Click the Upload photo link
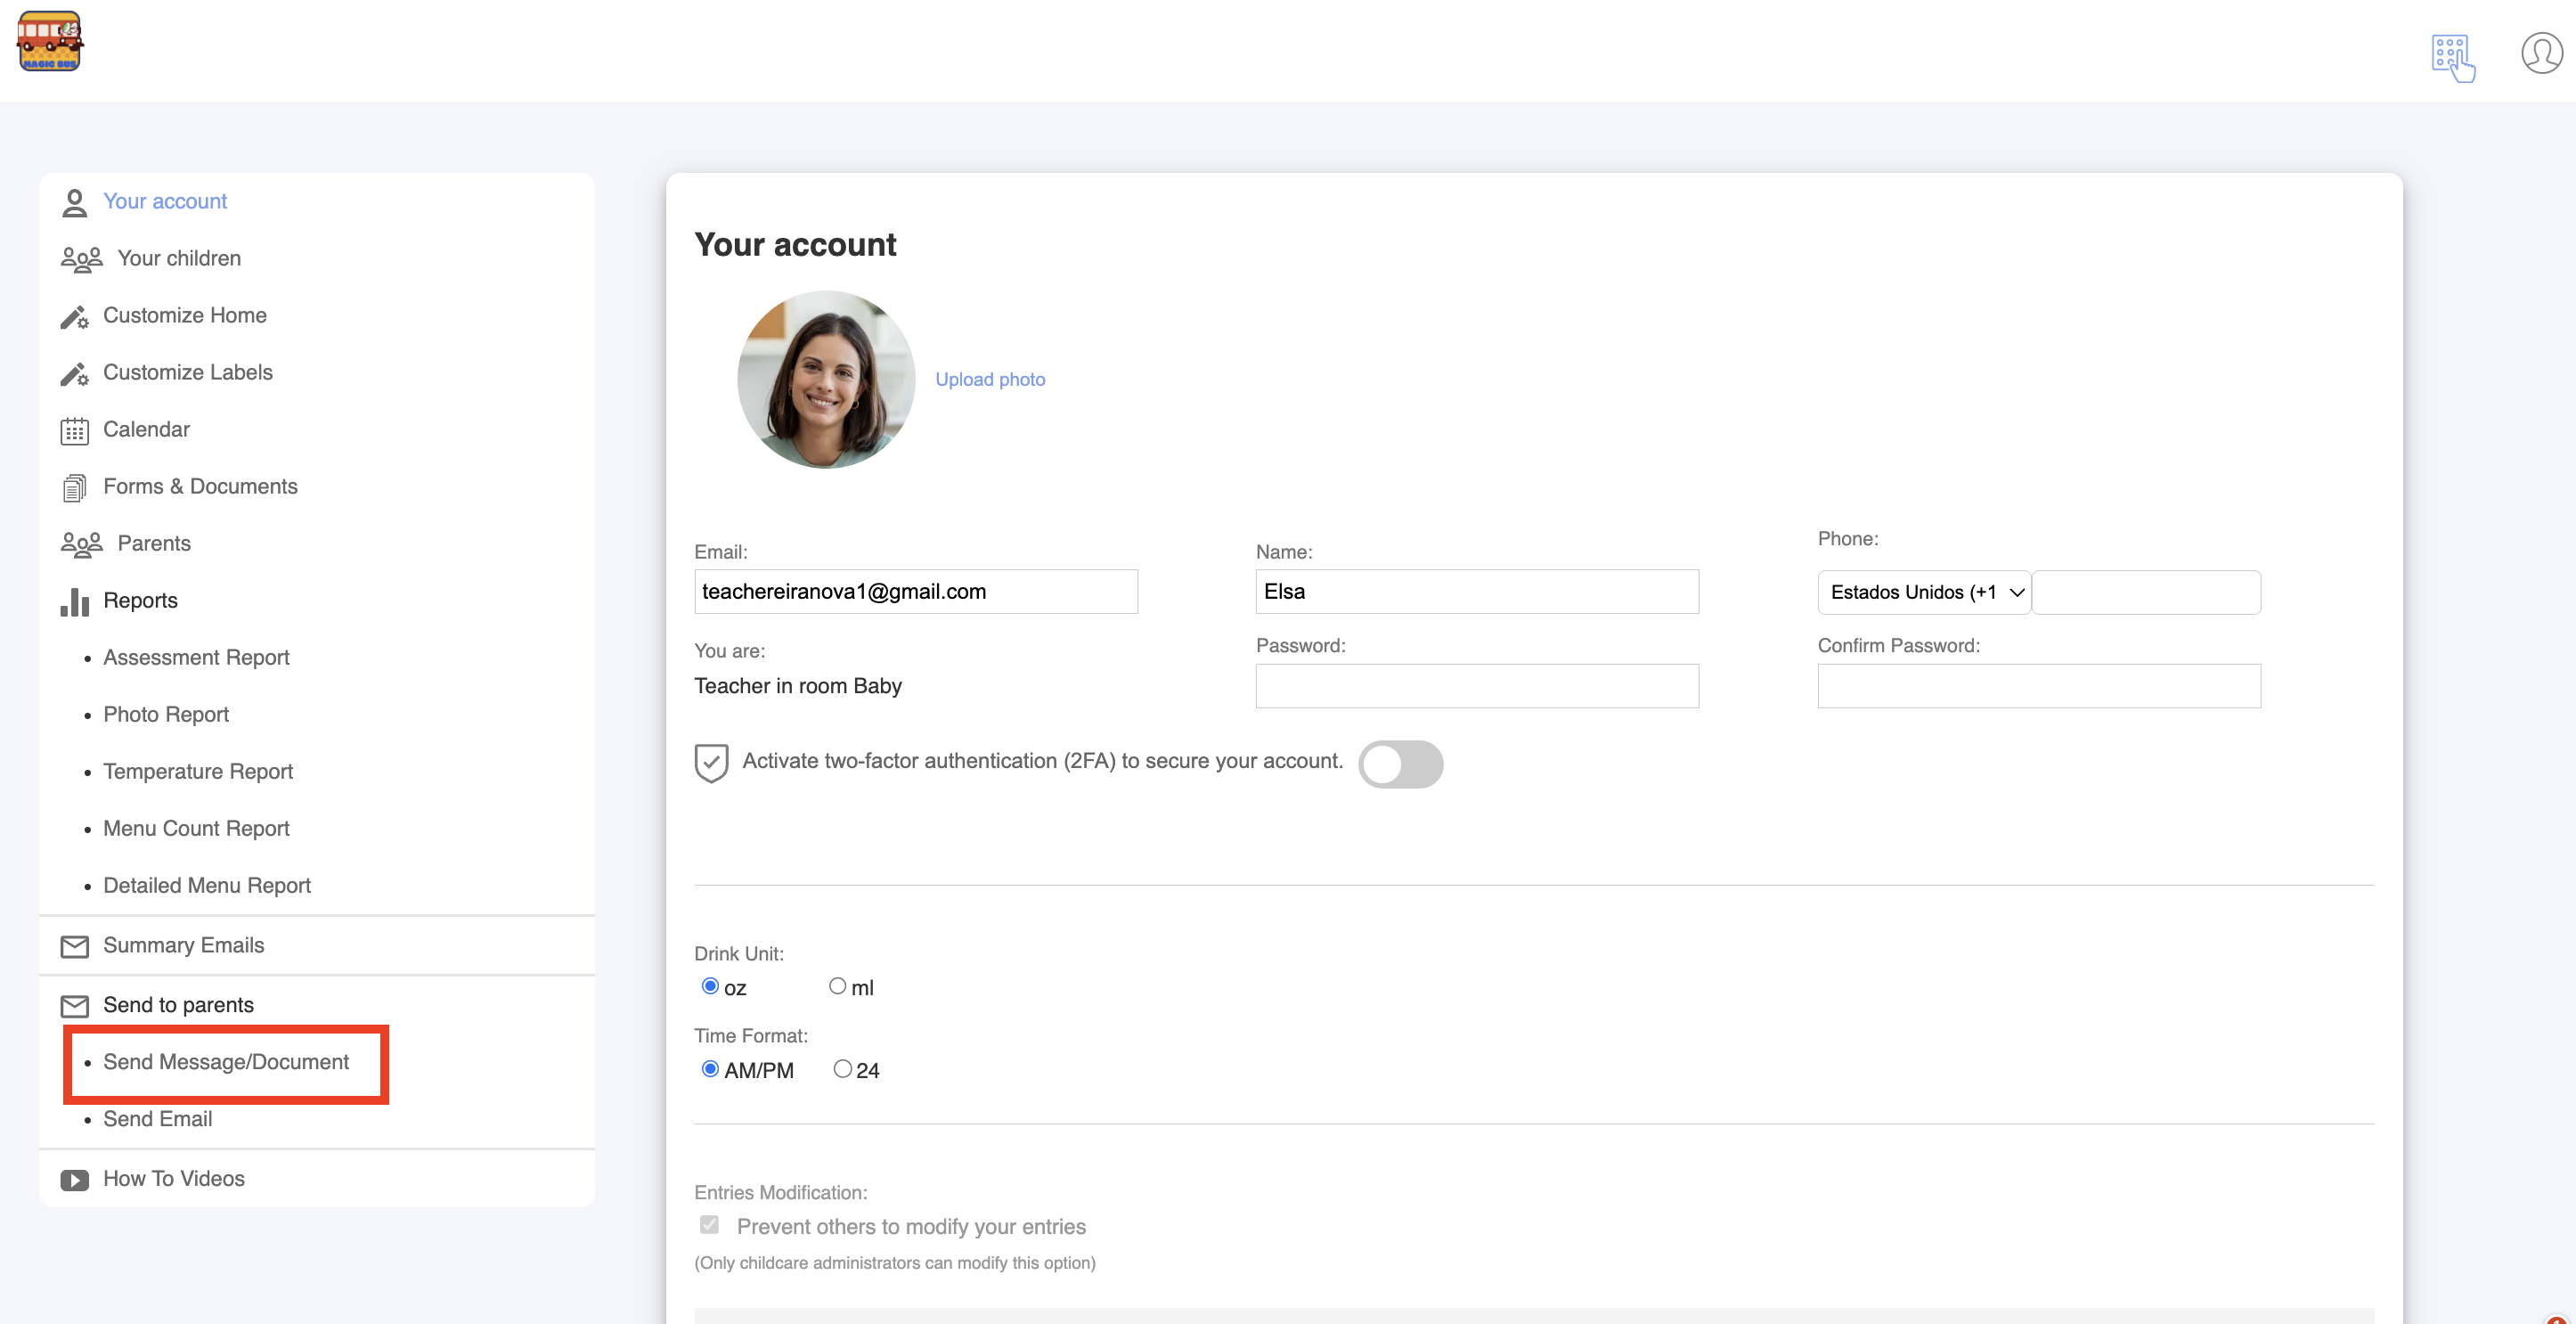This screenshot has height=1324, width=2576. coord(989,379)
